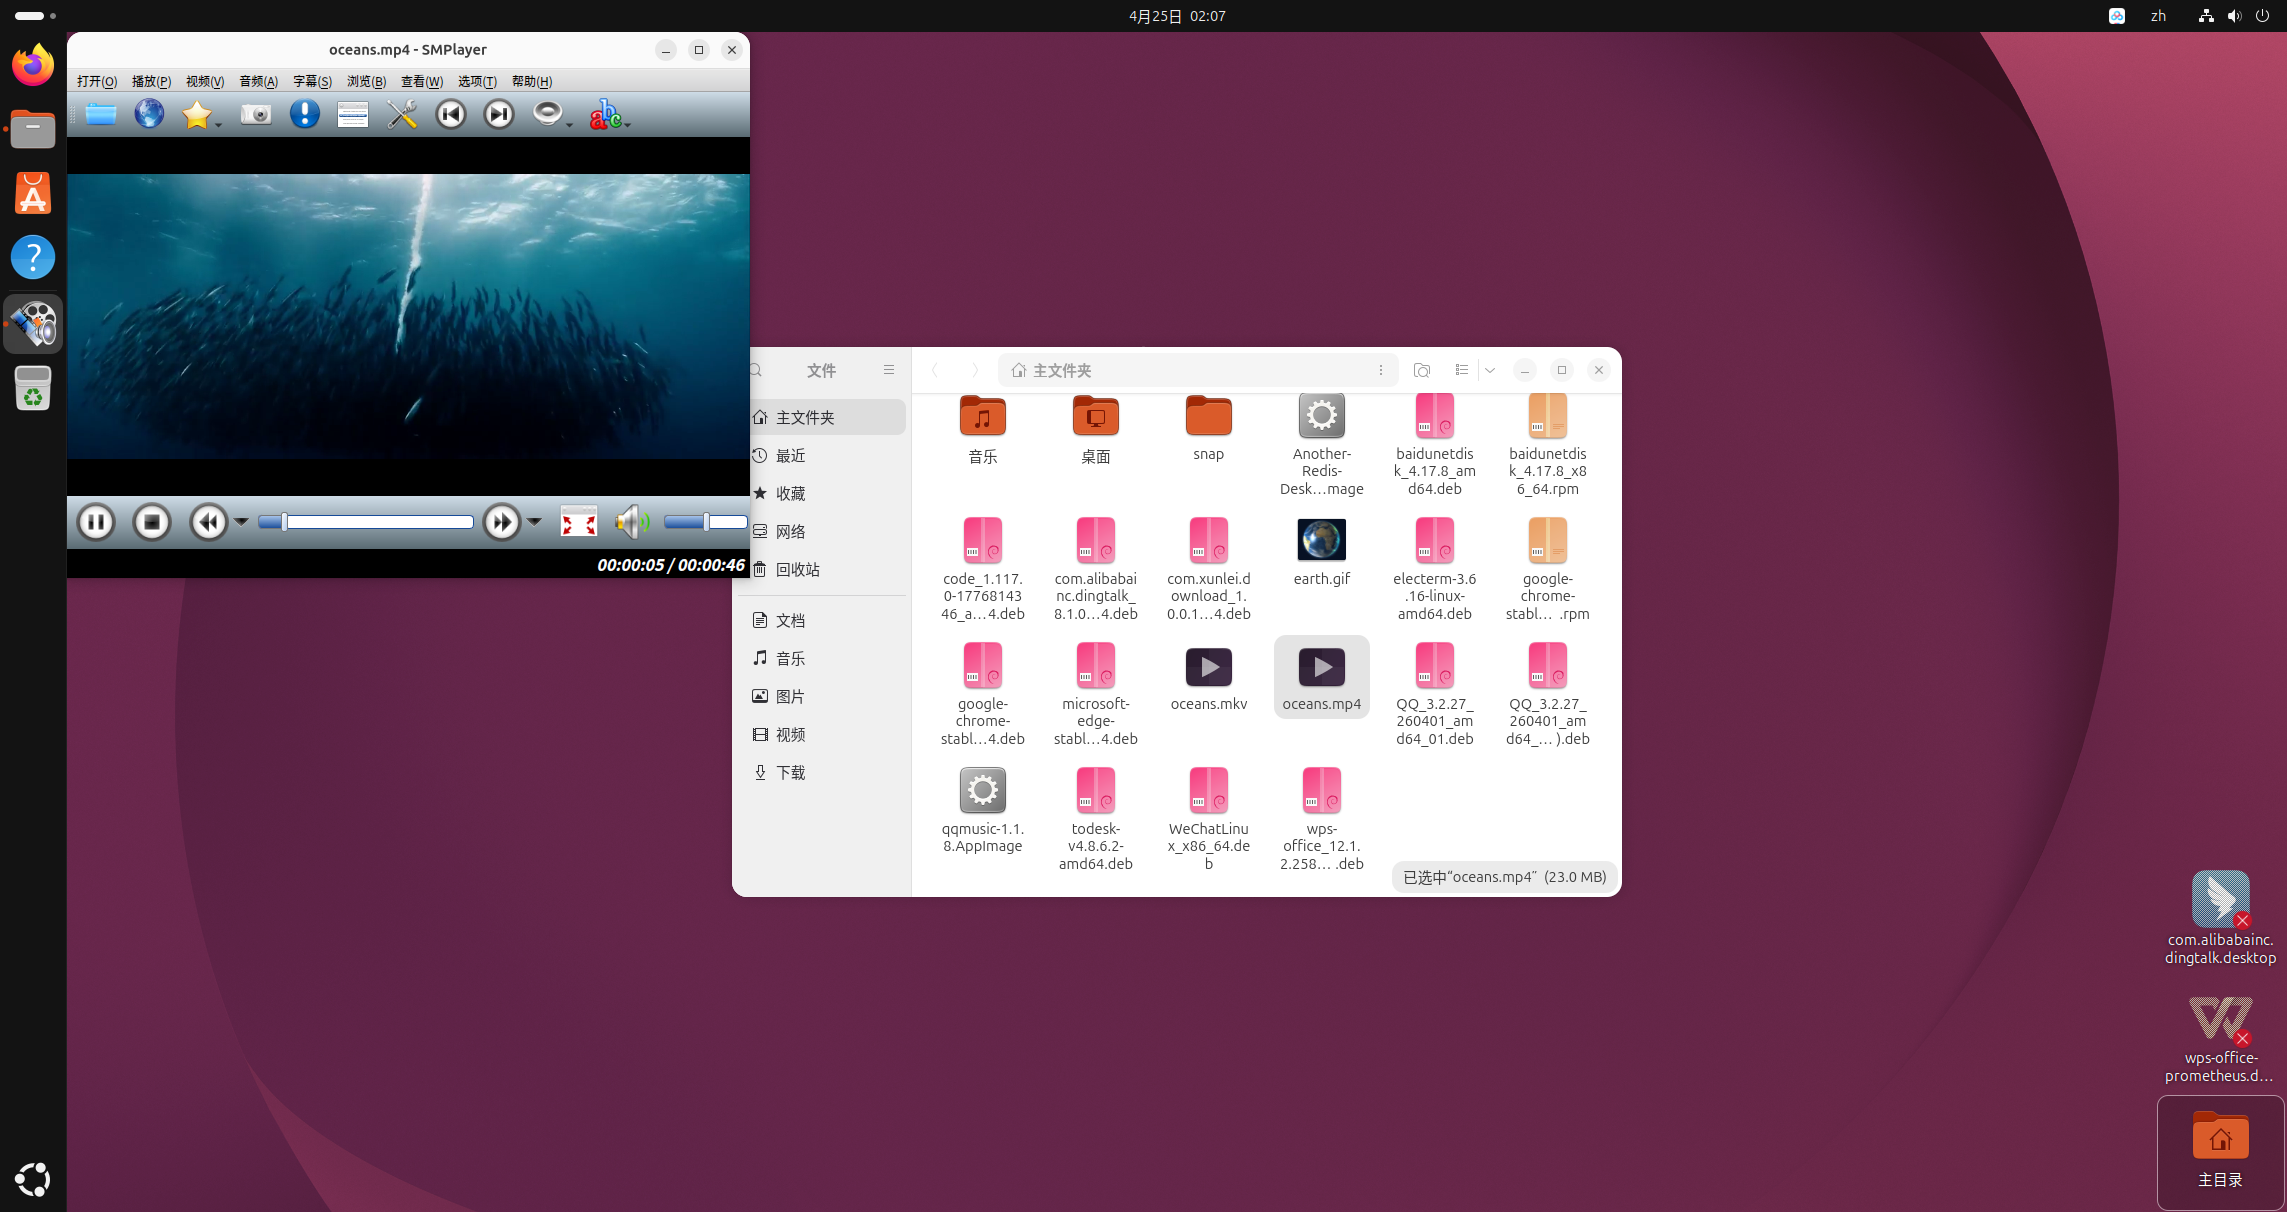Viewport: 2287px width, 1212px height.
Task: Go to 下载 in the sidebar
Action: click(x=790, y=772)
